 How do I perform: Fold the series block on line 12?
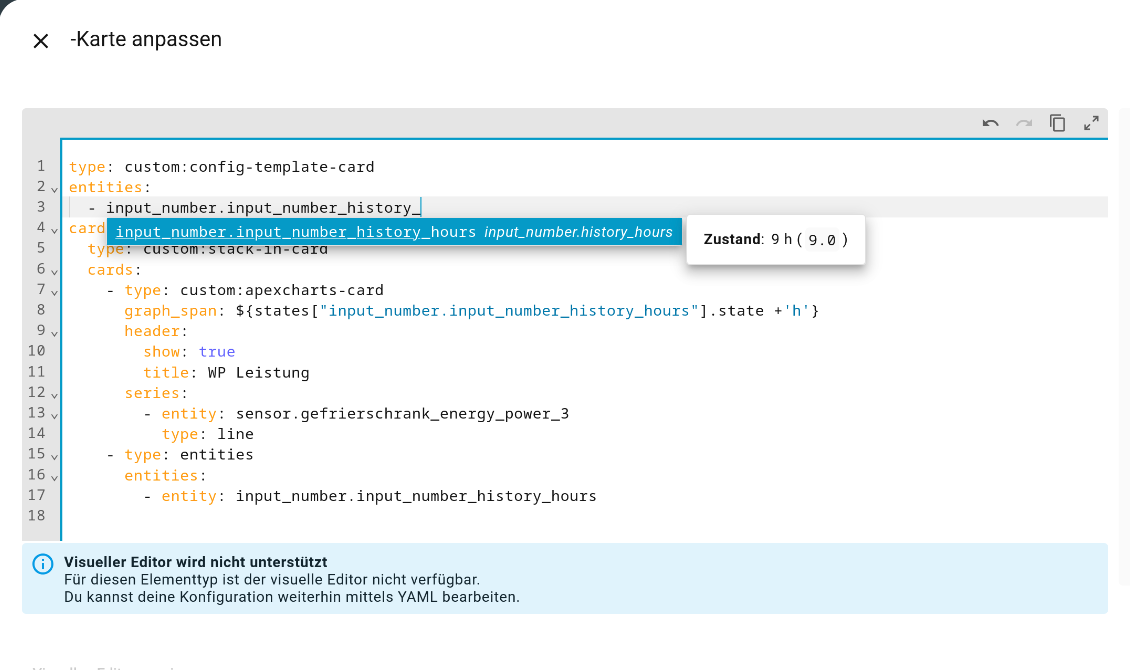54,393
